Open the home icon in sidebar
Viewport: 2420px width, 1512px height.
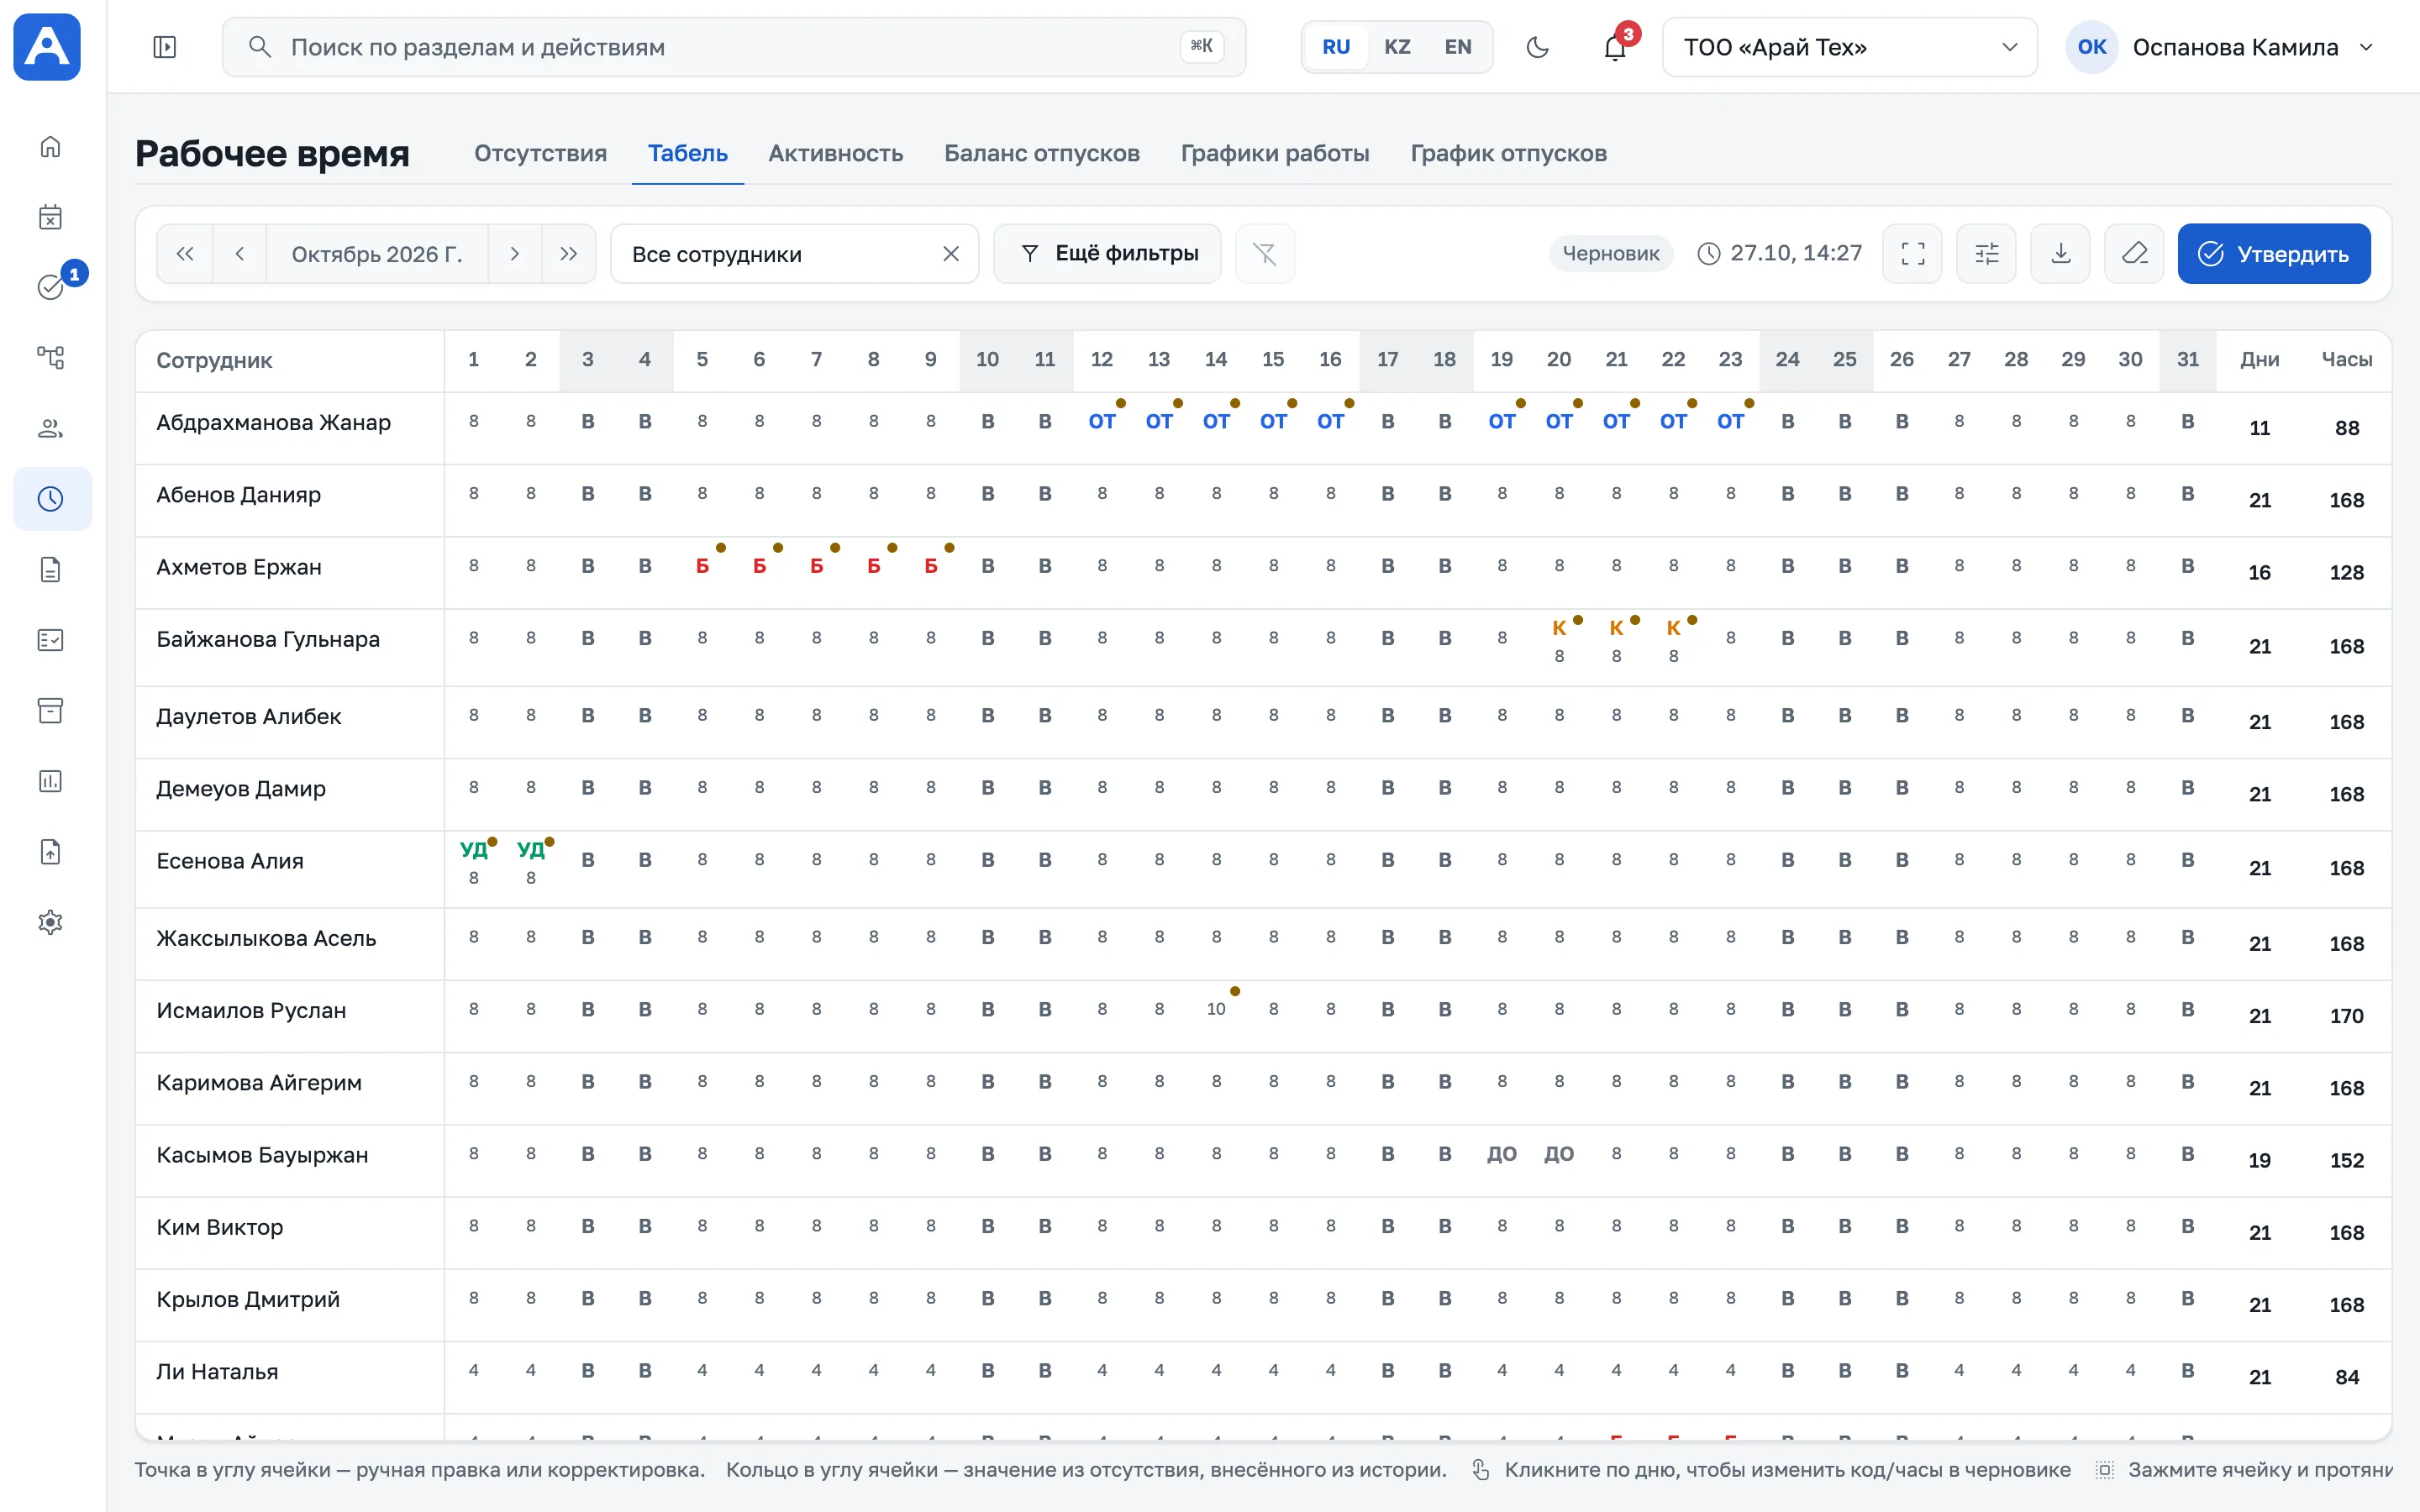click(x=50, y=147)
